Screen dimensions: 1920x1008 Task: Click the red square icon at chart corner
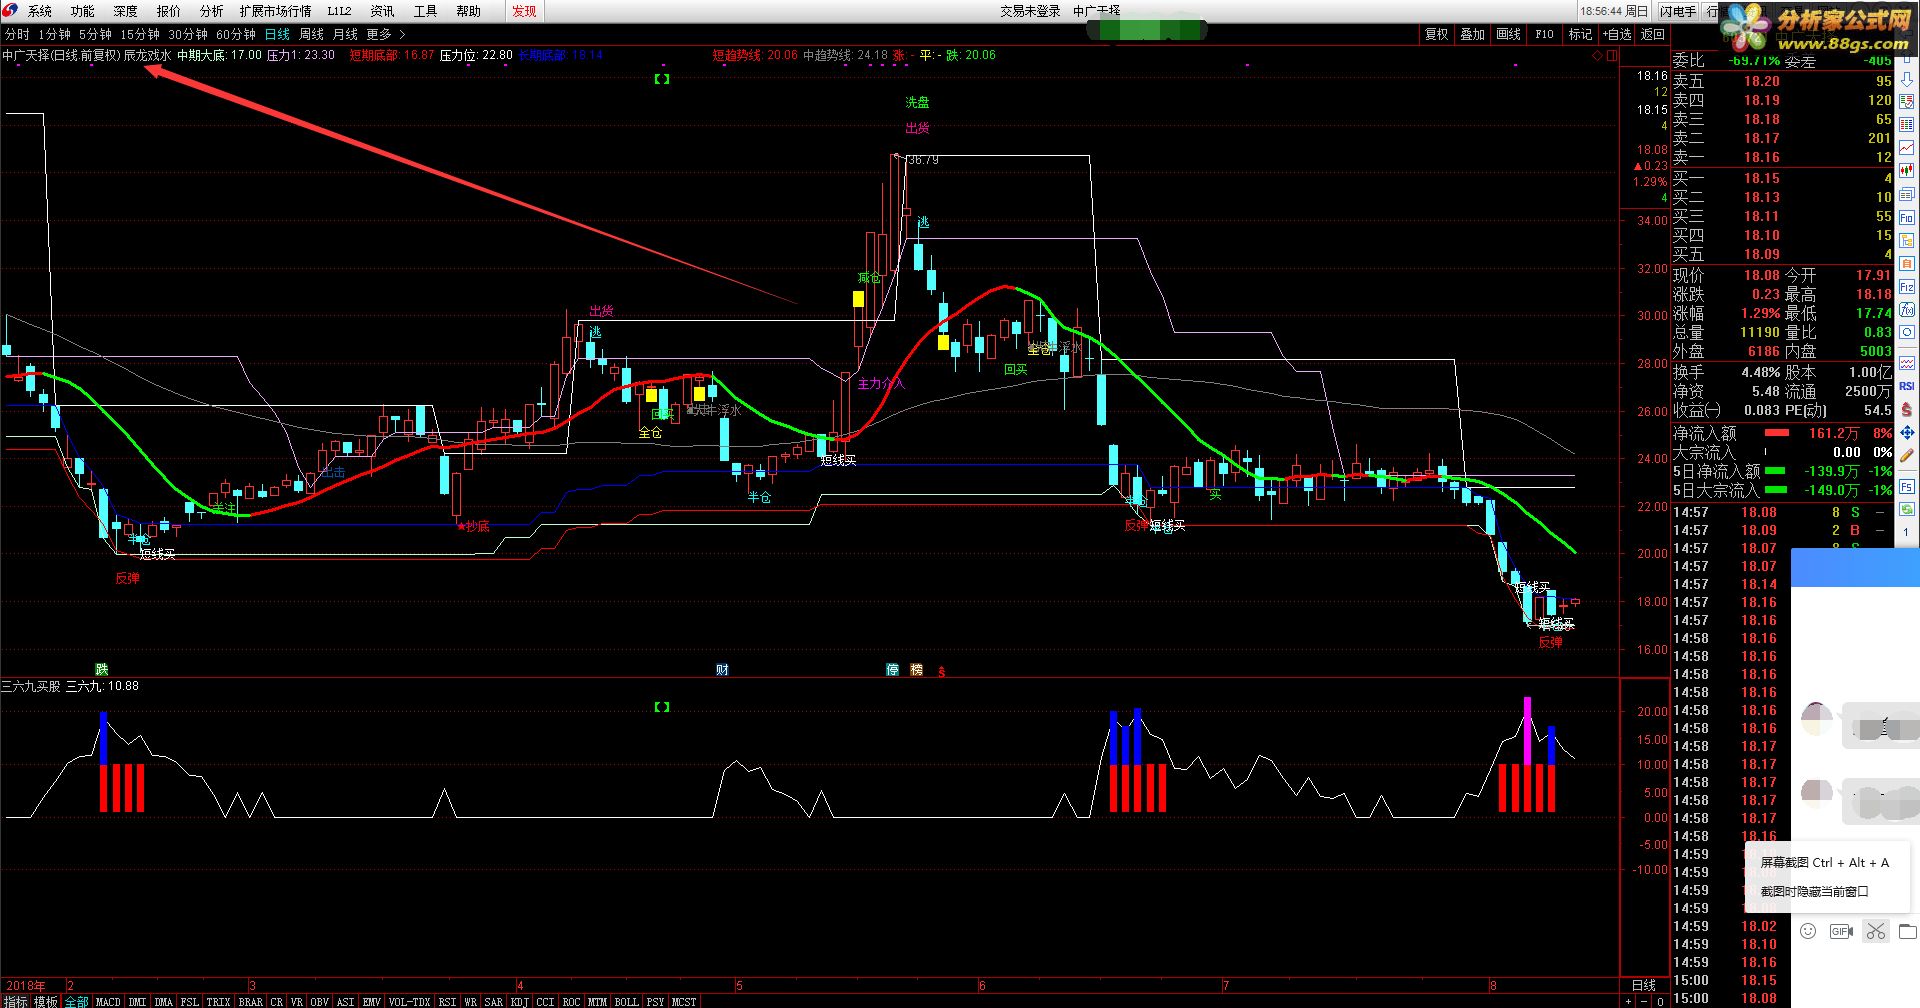tap(1611, 56)
